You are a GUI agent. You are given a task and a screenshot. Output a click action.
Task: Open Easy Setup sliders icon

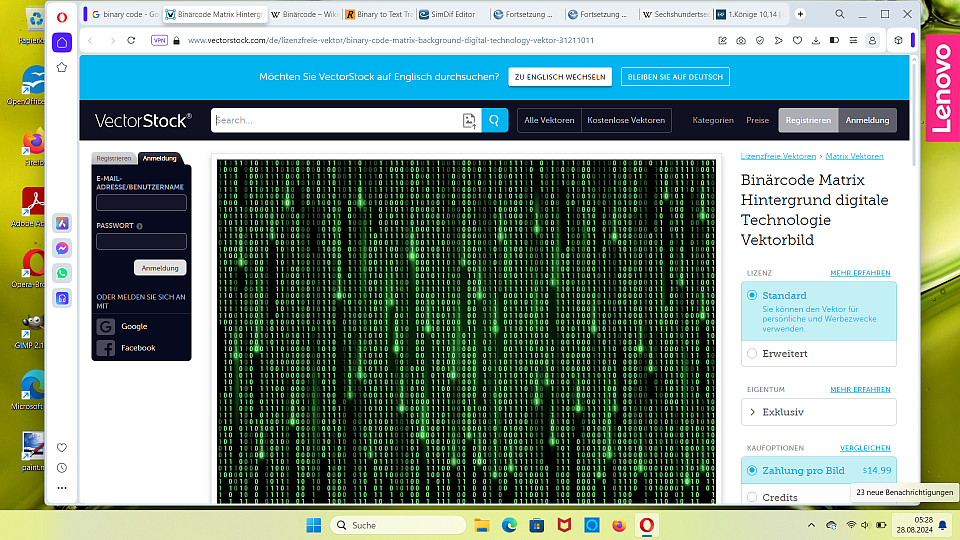click(x=853, y=40)
